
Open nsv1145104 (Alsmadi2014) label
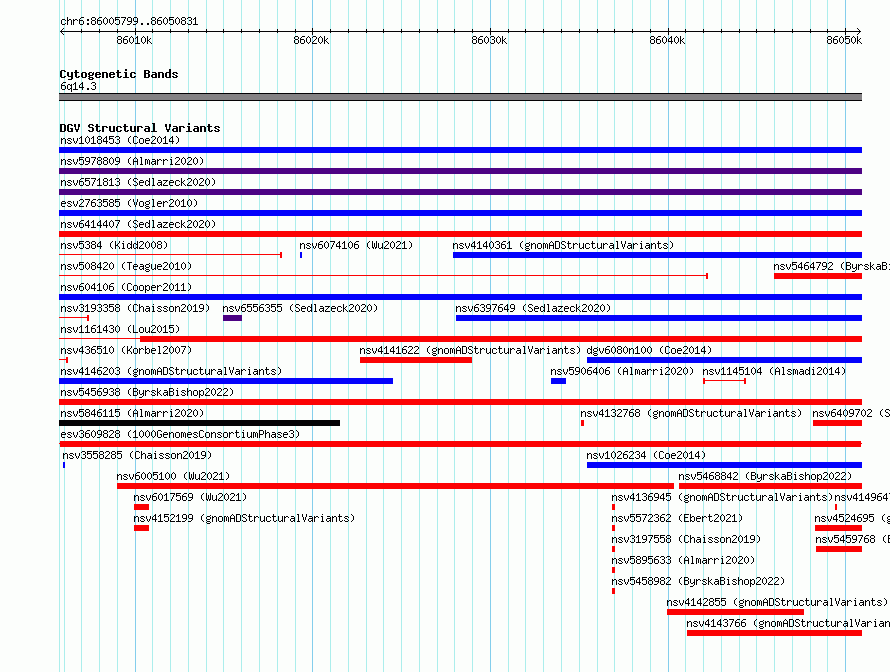[774, 371]
